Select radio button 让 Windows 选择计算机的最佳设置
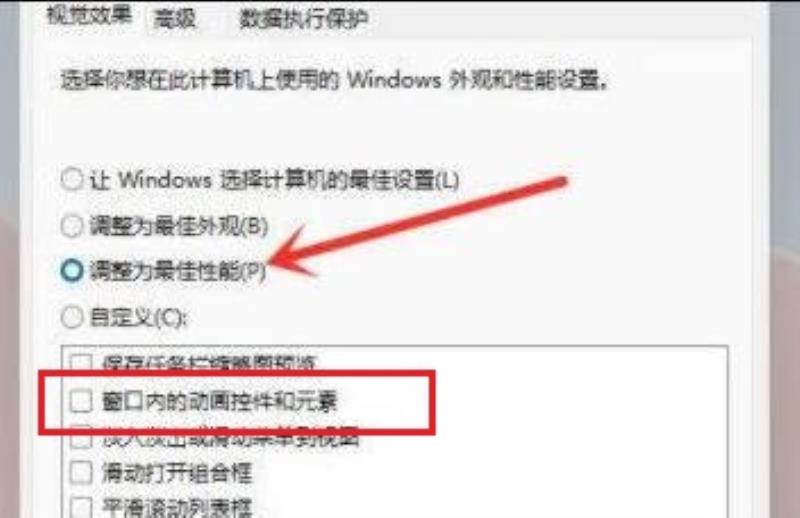This screenshot has height=518, width=800. point(72,180)
